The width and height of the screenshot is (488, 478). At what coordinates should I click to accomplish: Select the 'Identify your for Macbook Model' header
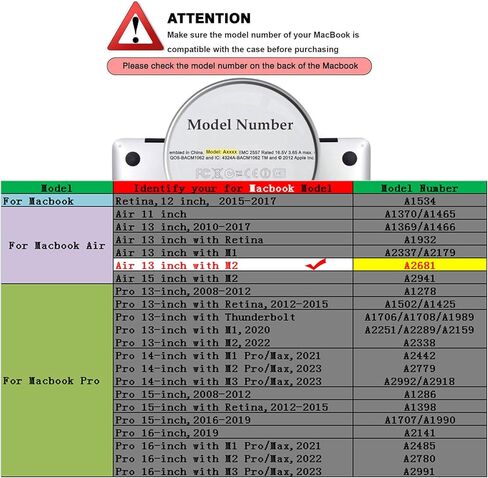tap(233, 188)
